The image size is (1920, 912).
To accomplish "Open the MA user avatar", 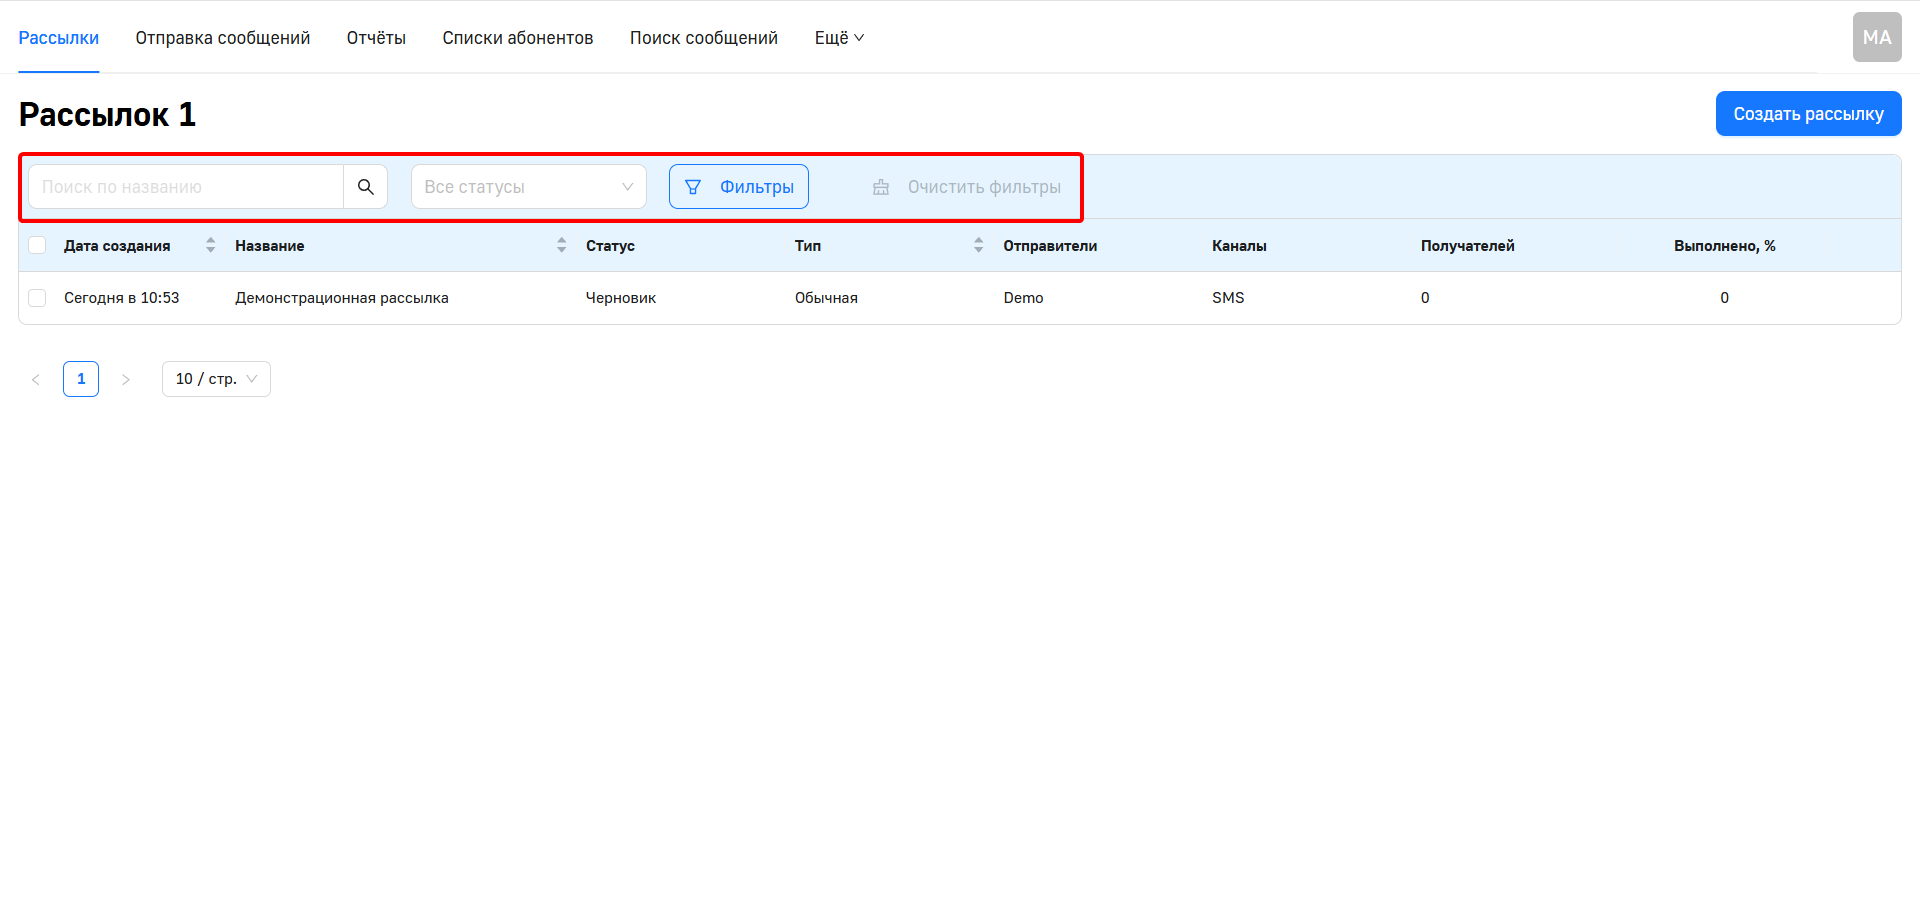I will 1876,38.
